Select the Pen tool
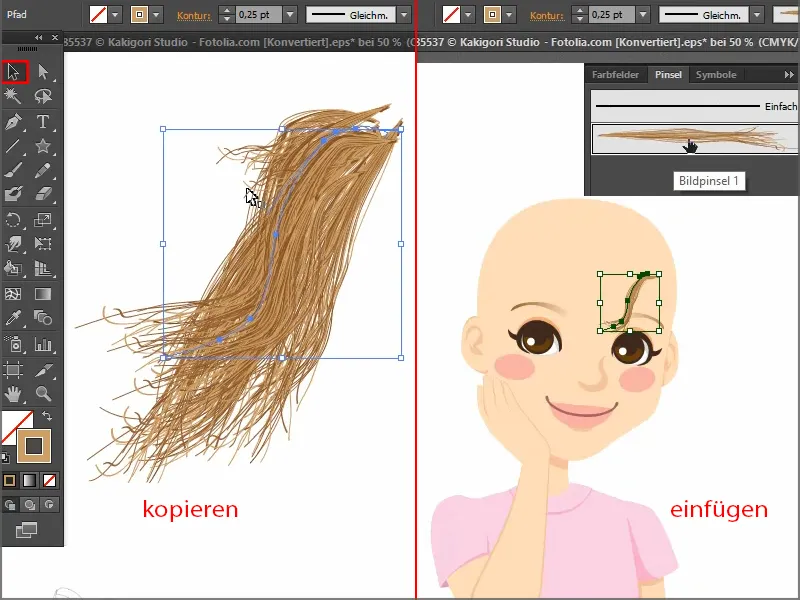This screenshot has width=800, height=600. (x=13, y=122)
